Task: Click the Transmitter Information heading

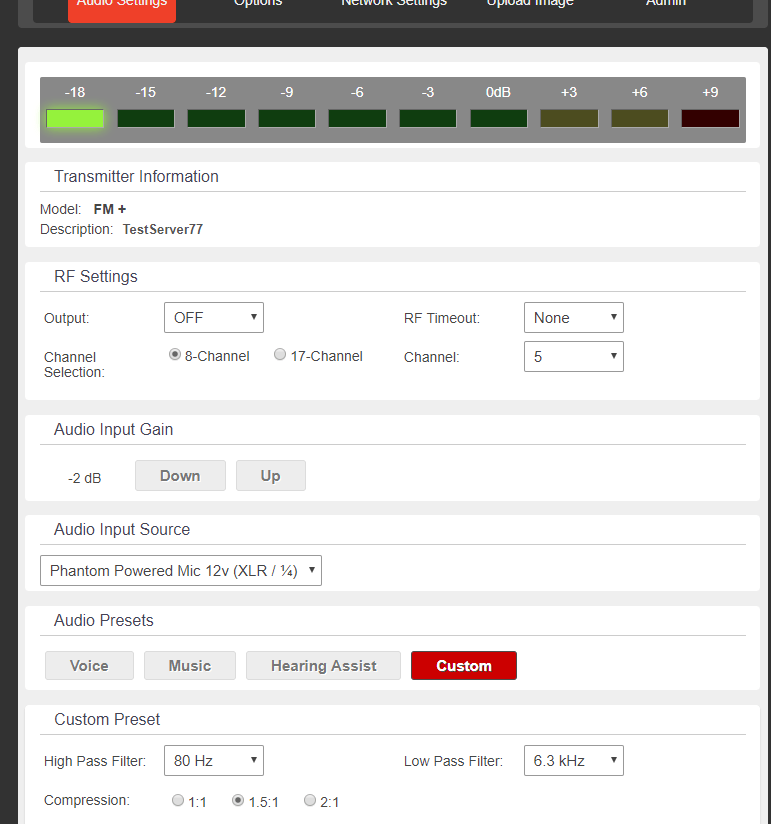Action: point(137,177)
